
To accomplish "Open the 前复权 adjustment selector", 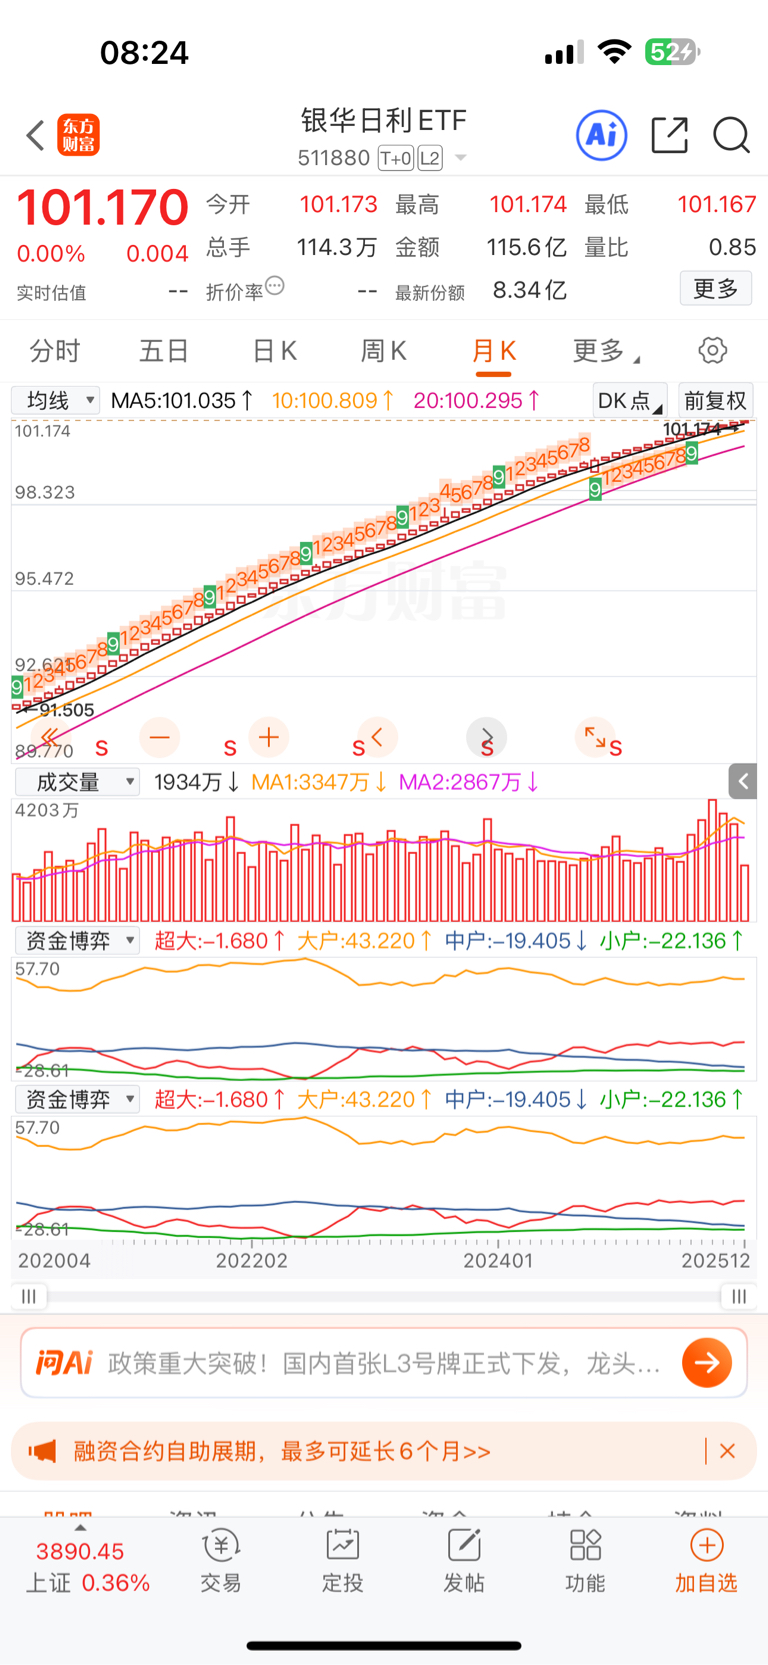I will click(715, 401).
